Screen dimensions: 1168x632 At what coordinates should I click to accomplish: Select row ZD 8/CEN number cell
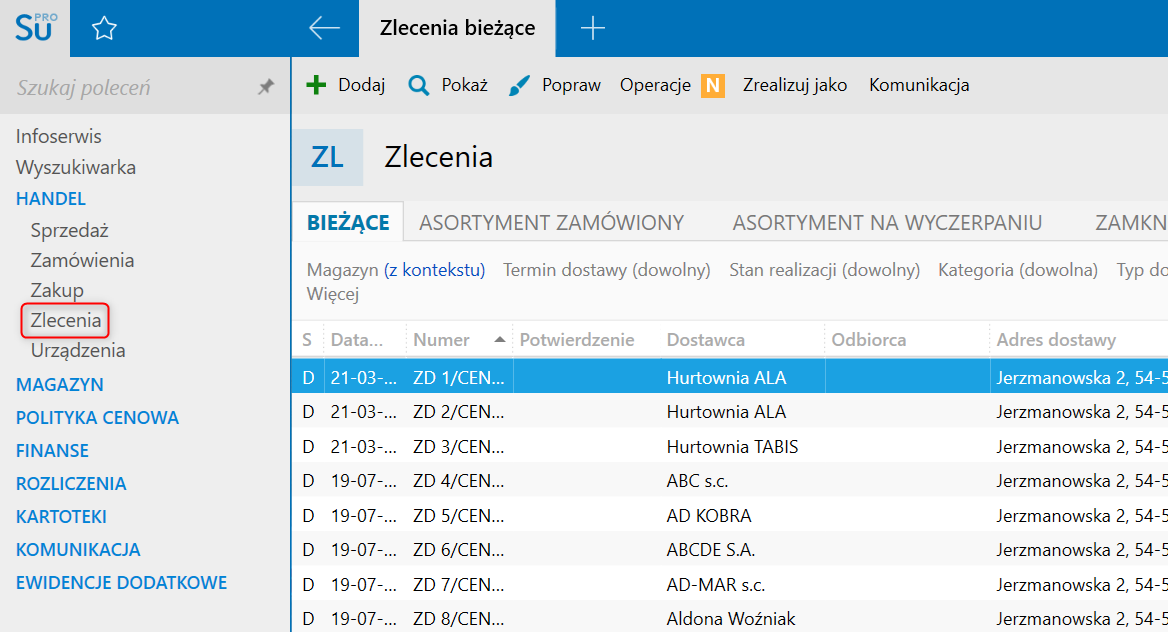coord(459,619)
